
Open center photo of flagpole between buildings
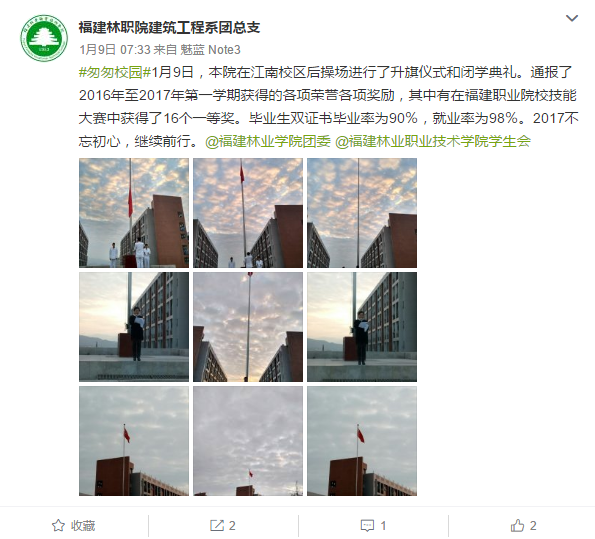(x=248, y=327)
